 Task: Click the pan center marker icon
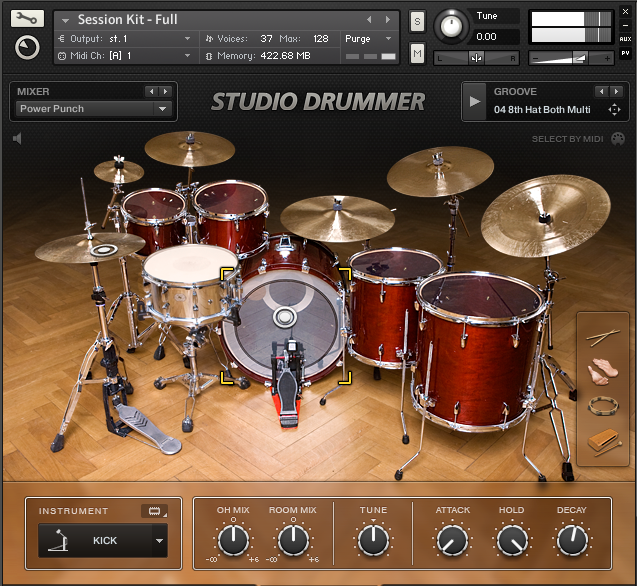point(476,58)
